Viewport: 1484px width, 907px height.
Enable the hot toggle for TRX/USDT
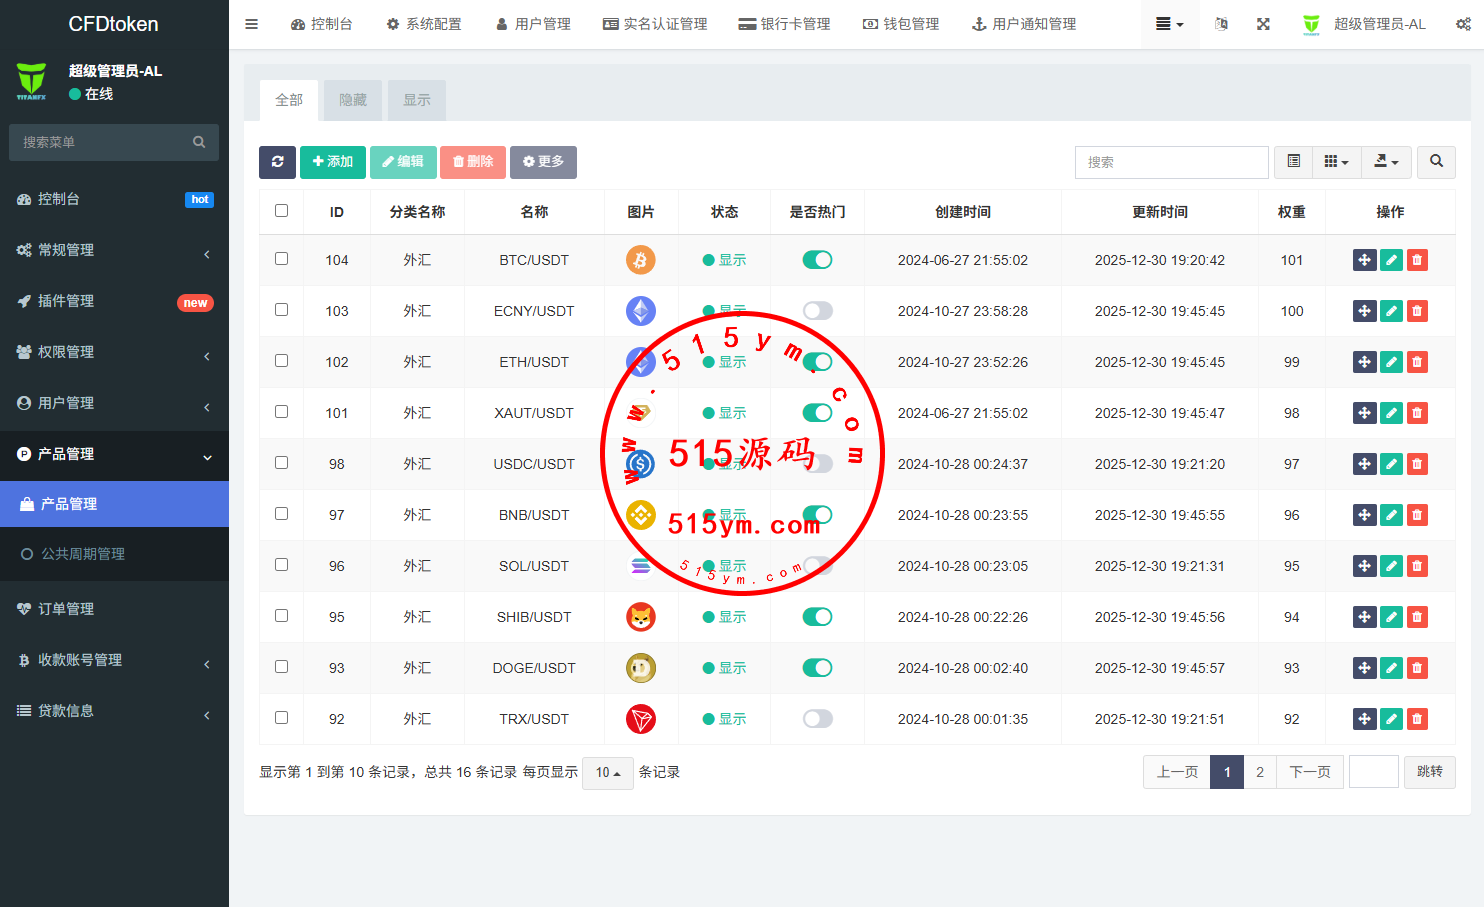coord(817,719)
